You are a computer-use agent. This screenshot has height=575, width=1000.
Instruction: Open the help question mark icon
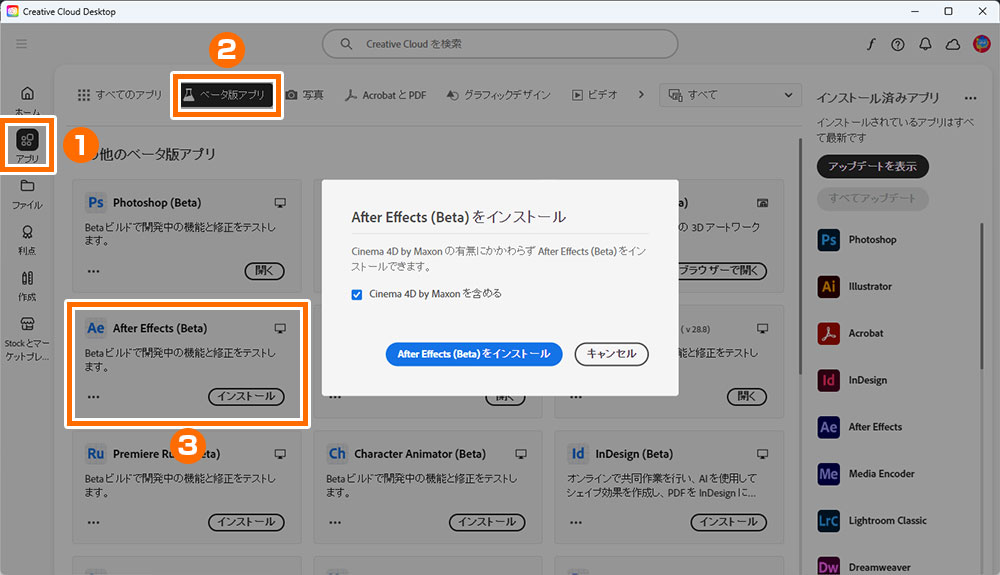(x=897, y=44)
